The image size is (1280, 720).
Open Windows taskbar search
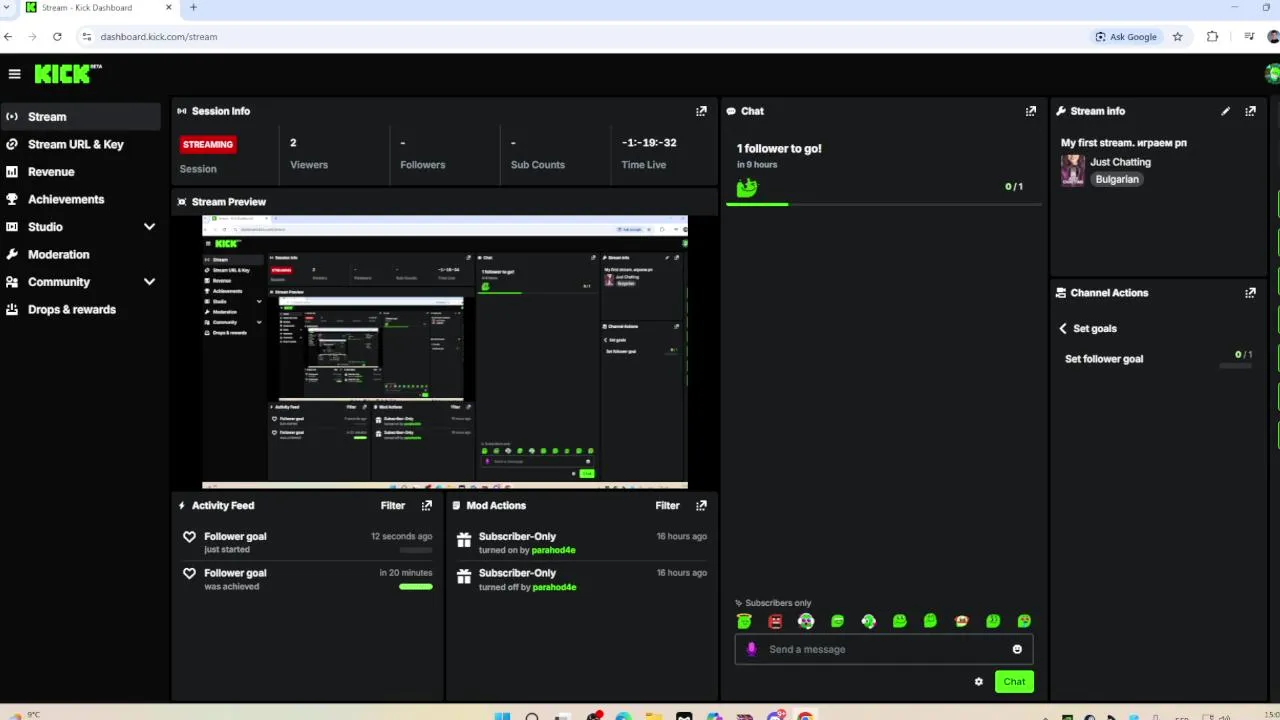[x=532, y=716]
